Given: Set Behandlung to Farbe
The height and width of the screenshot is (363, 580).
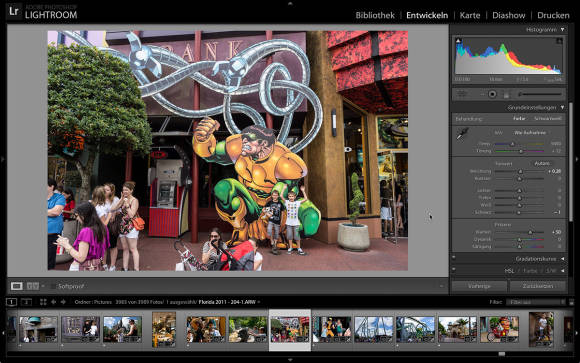Looking at the screenshot, I should pos(519,118).
